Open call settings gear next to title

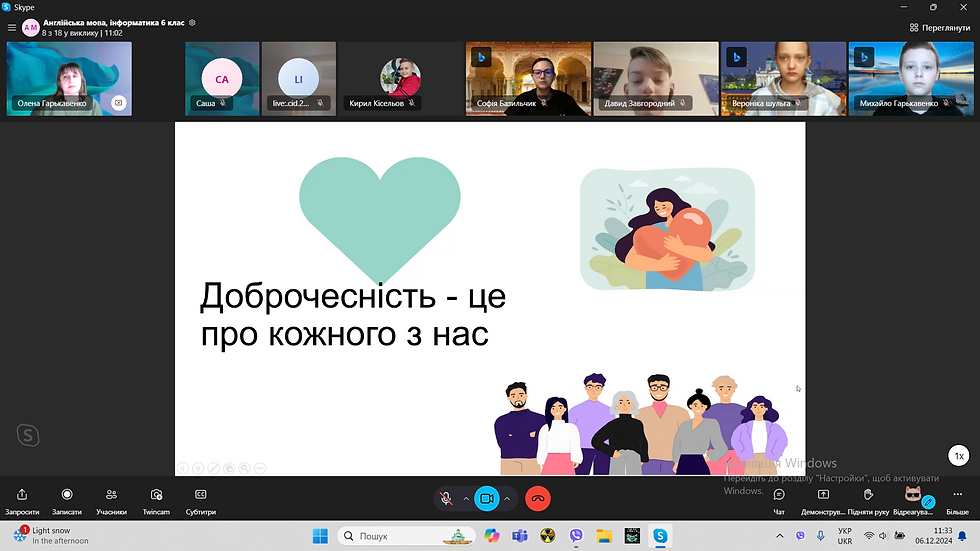[192, 22]
